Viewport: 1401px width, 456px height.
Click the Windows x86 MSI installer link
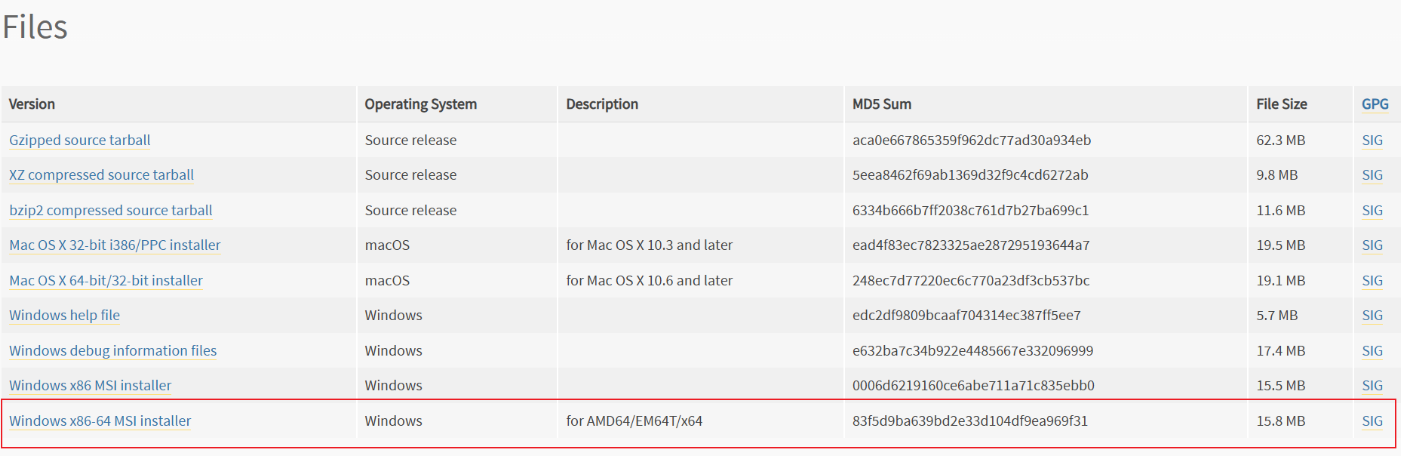coord(90,385)
